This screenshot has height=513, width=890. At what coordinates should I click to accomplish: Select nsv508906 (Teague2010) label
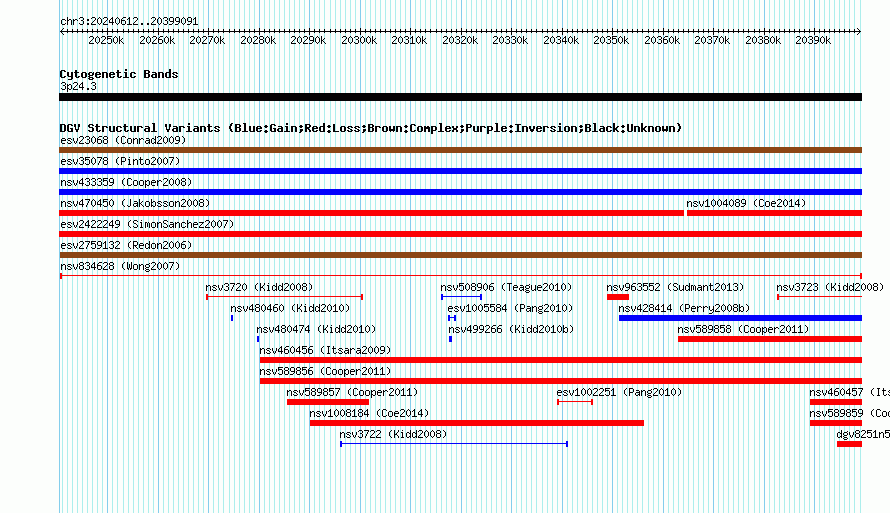pos(506,287)
